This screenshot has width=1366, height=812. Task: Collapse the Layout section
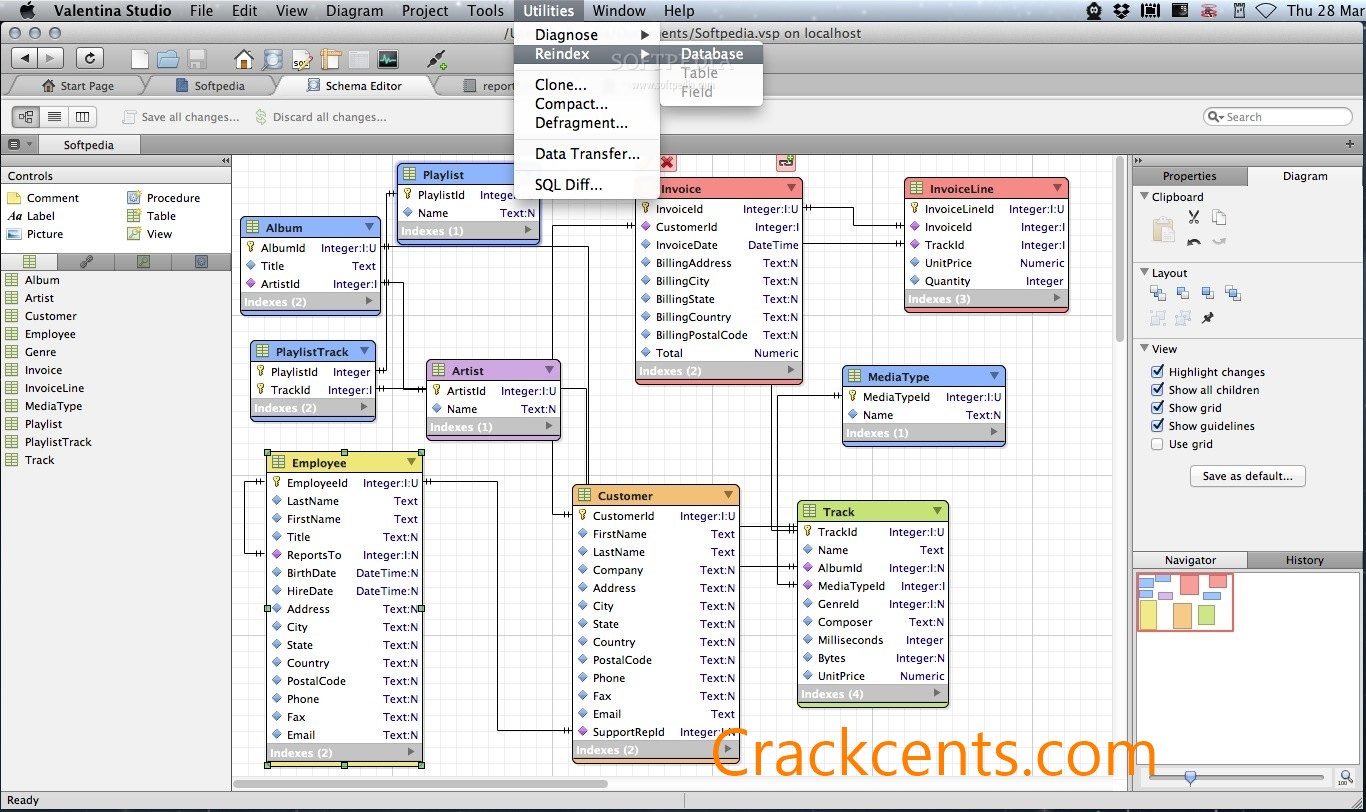[x=1145, y=273]
